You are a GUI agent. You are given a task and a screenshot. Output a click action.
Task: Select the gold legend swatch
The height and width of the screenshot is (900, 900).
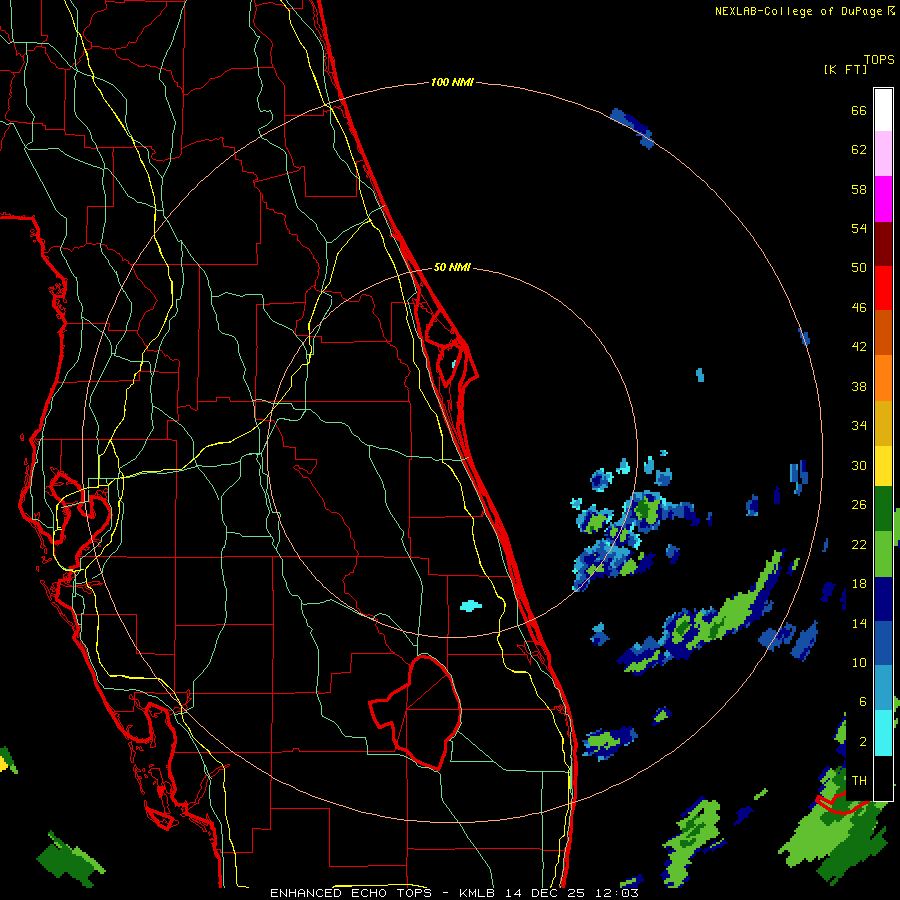coord(883,423)
